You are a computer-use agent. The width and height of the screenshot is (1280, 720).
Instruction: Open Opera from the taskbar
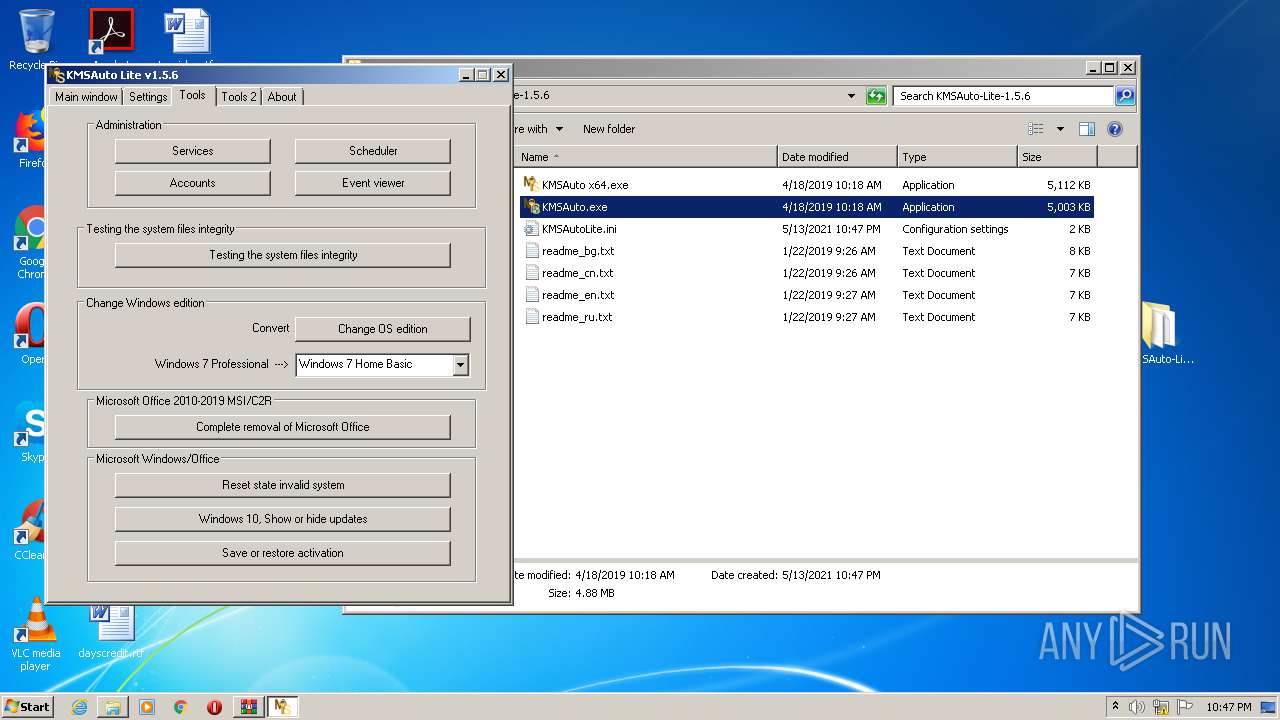pyautogui.click(x=214, y=707)
